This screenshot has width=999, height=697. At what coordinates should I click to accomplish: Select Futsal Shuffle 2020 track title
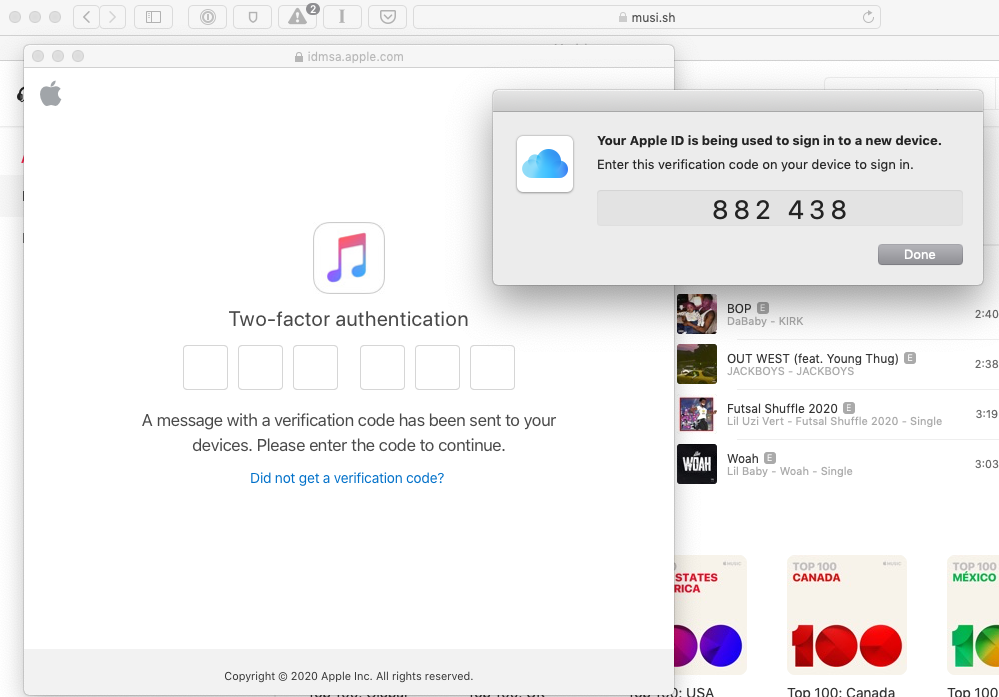pyautogui.click(x=782, y=408)
